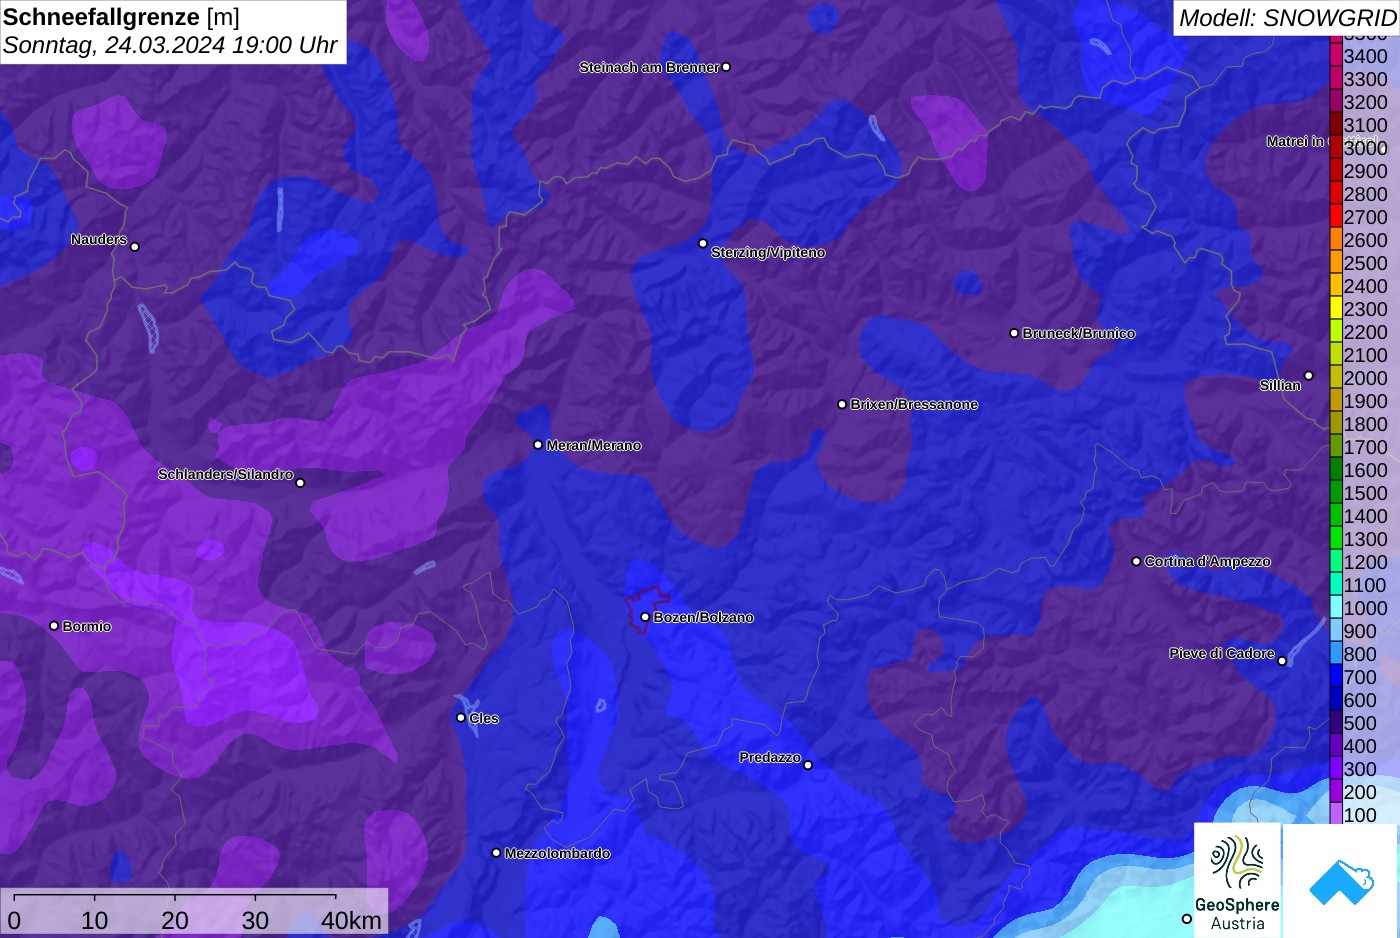
Task: Click the 0 label on scale bar
Action: [x=14, y=921]
